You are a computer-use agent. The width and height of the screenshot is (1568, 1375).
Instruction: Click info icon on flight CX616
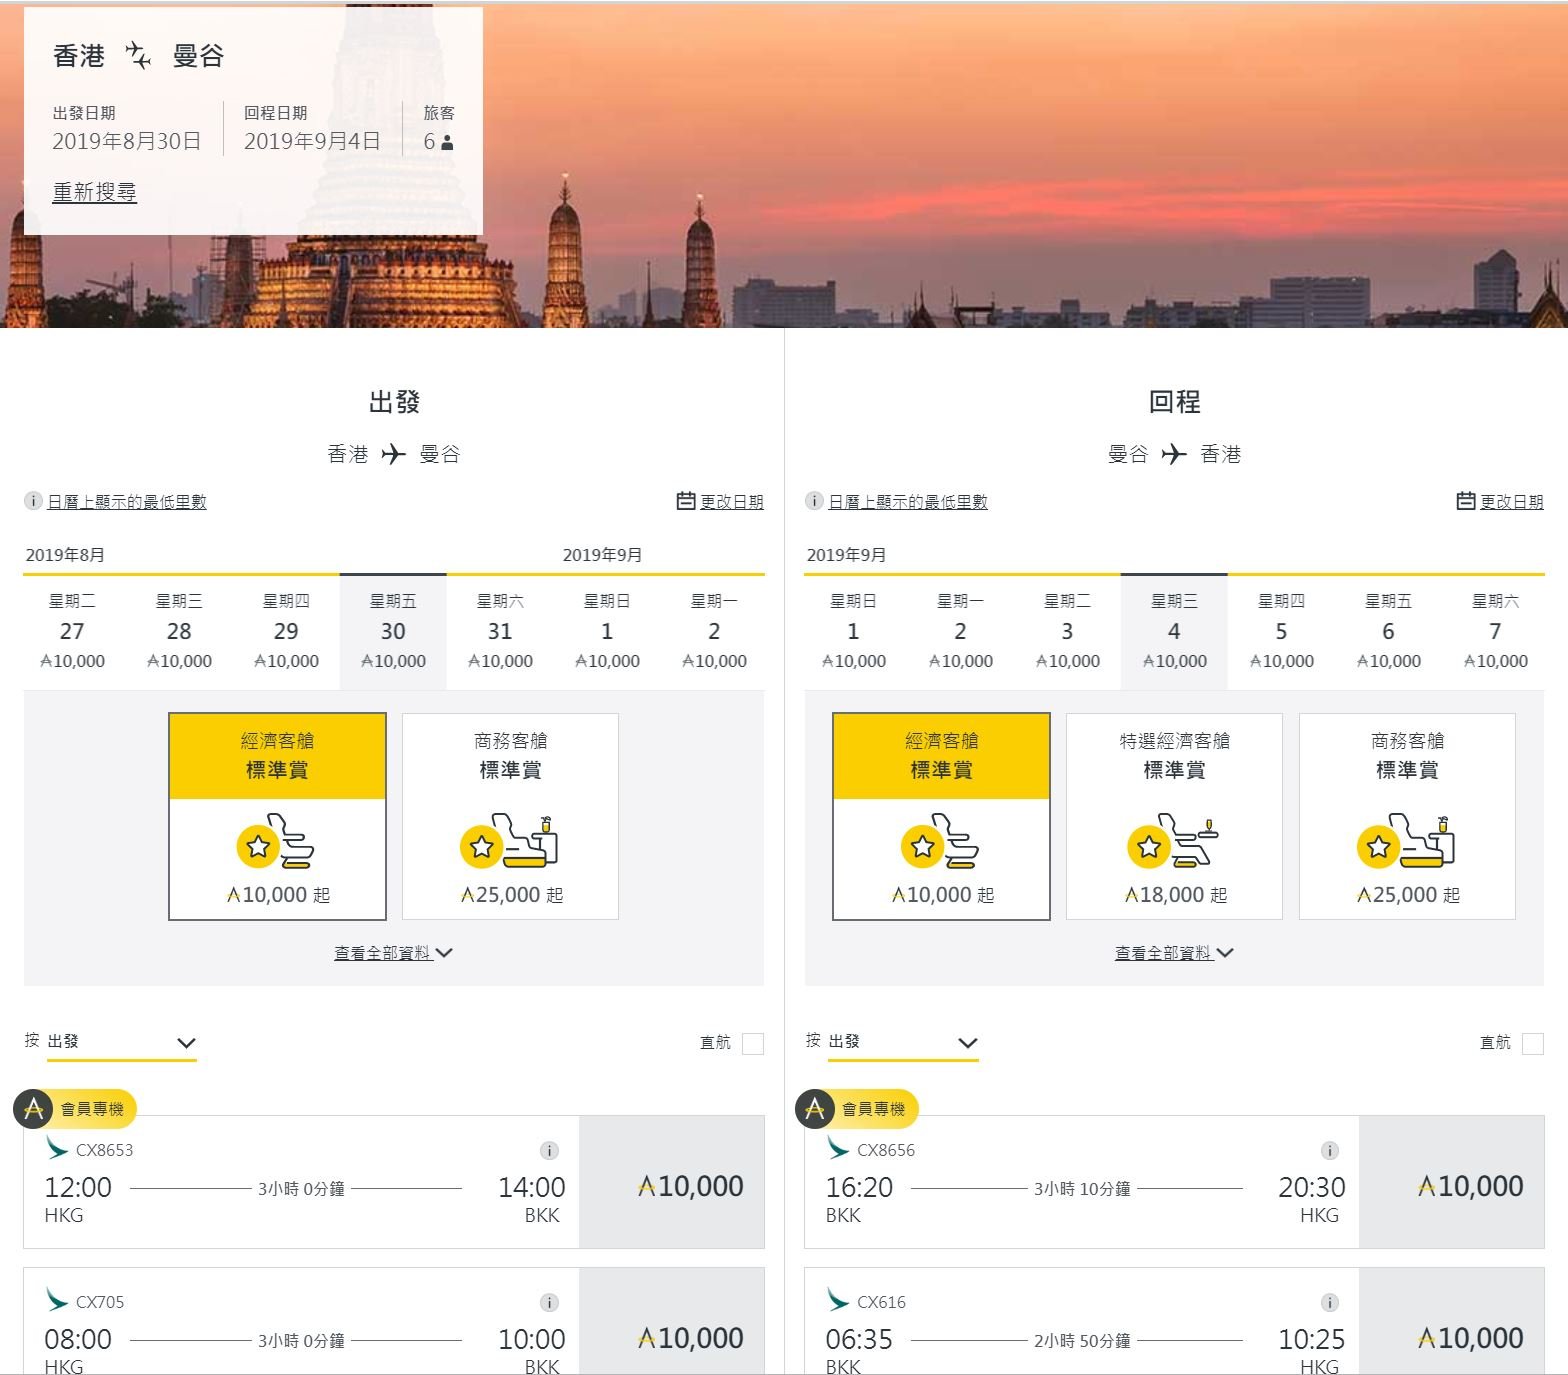tap(1329, 1302)
